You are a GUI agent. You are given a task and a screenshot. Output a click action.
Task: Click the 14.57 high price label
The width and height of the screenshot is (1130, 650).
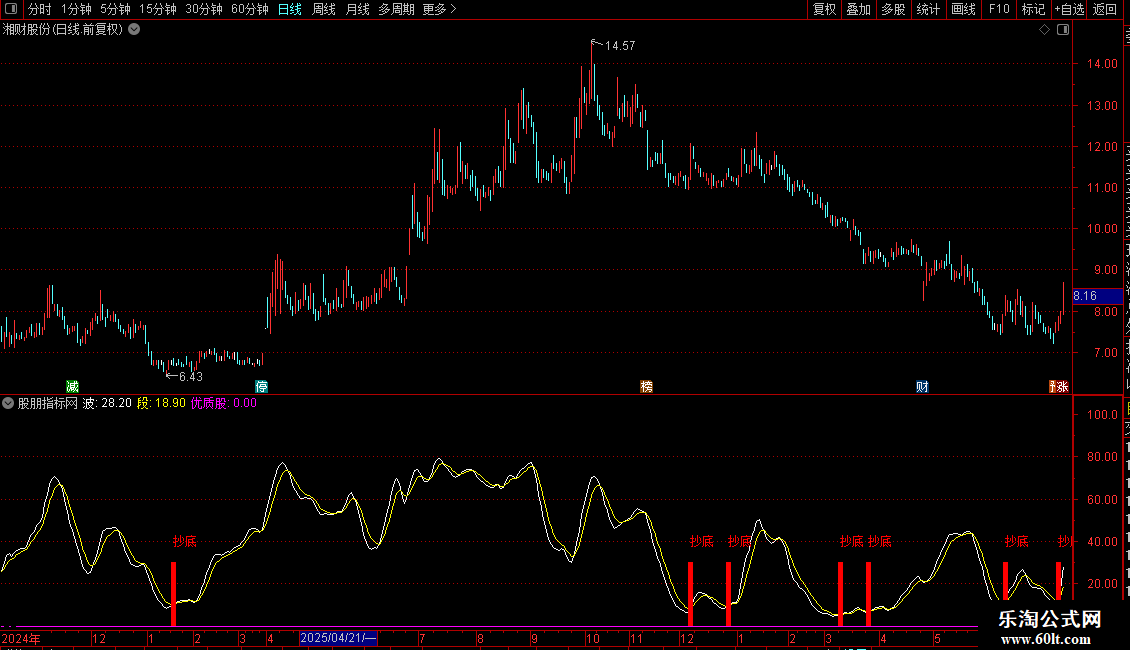(620, 45)
